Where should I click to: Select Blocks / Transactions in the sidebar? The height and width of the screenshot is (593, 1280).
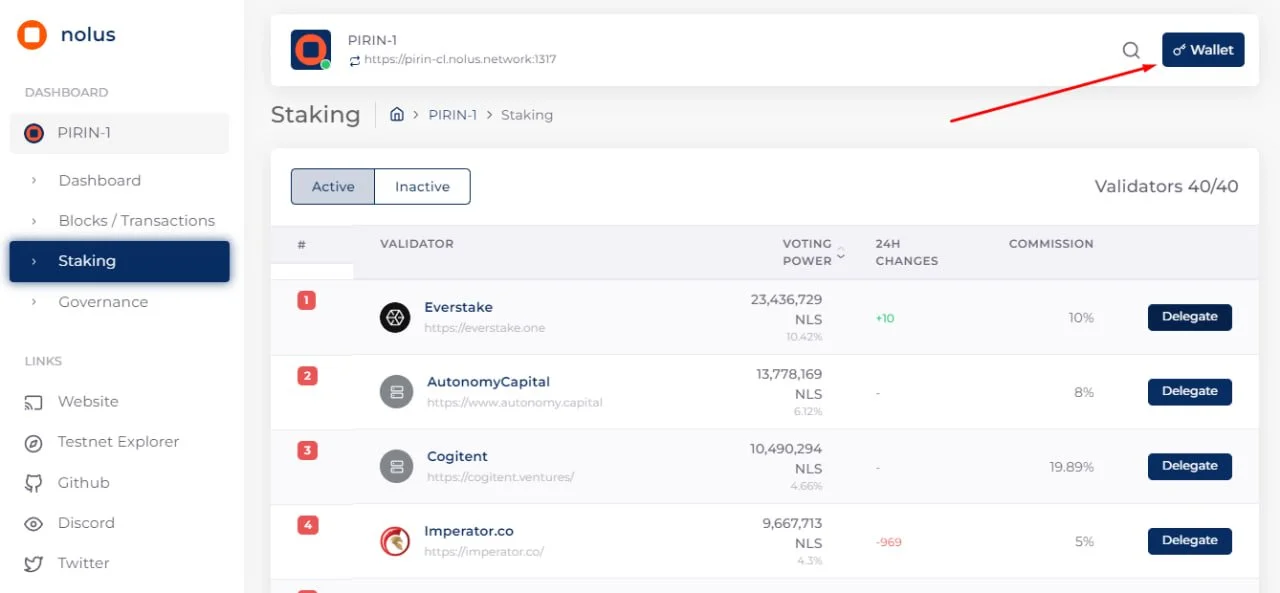[x=136, y=220]
